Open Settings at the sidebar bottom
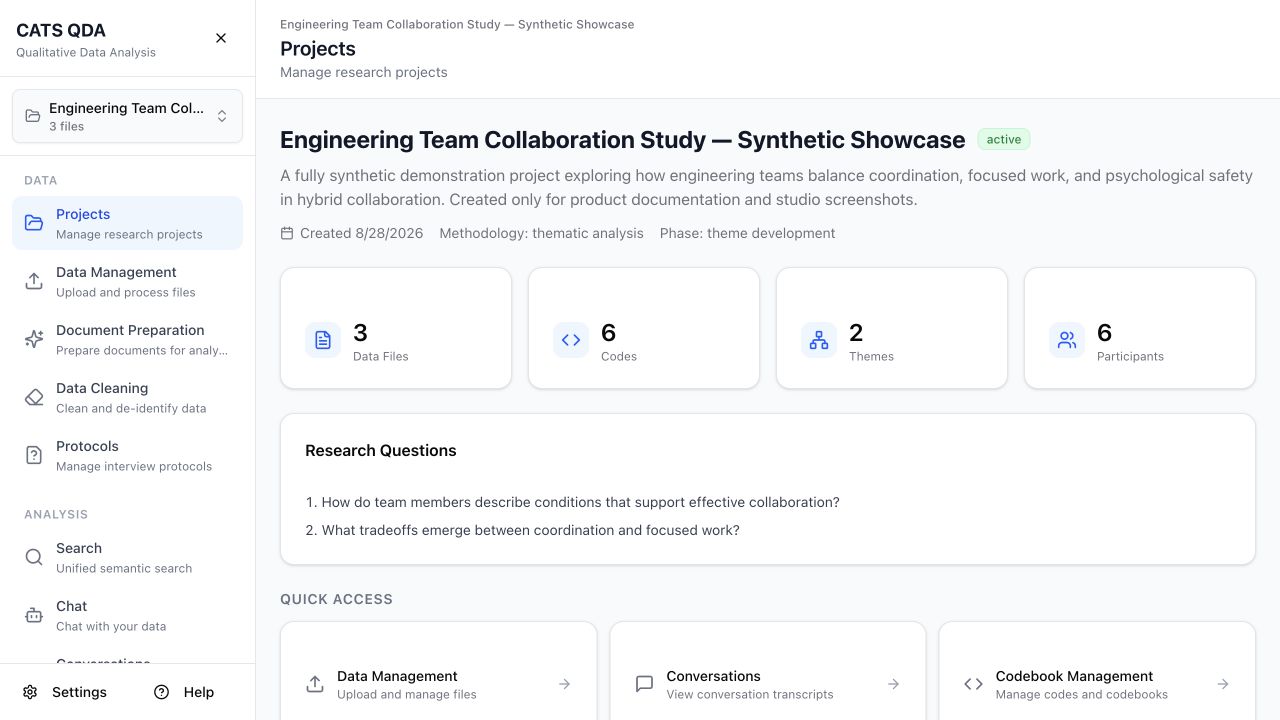The image size is (1280, 720). (65, 692)
